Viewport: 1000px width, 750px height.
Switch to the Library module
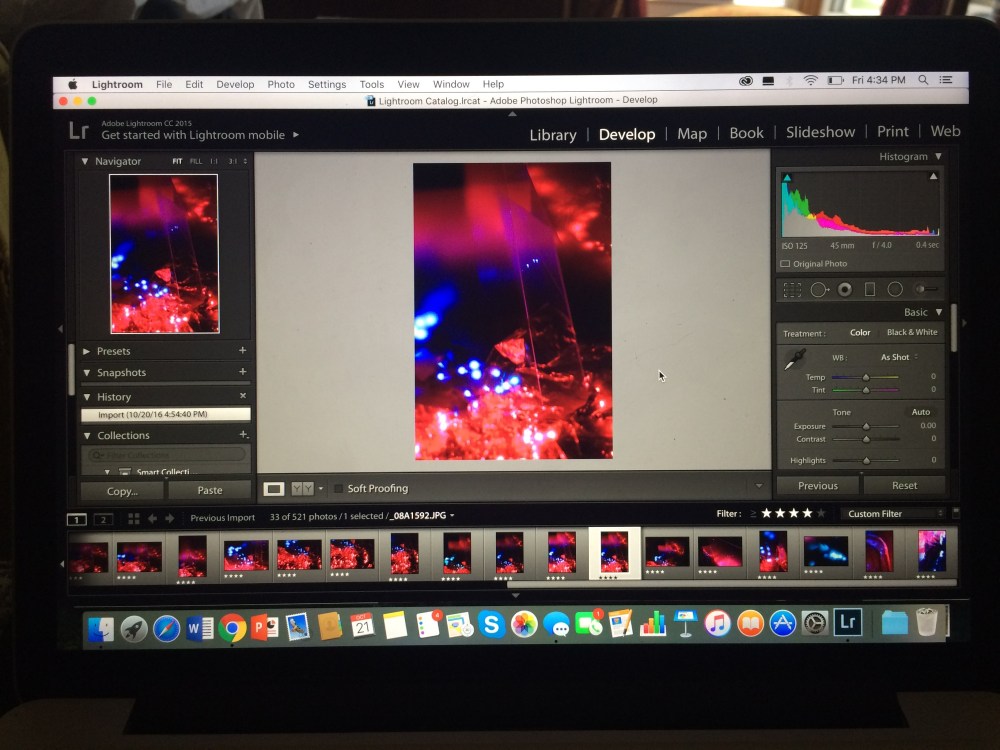[x=552, y=135]
